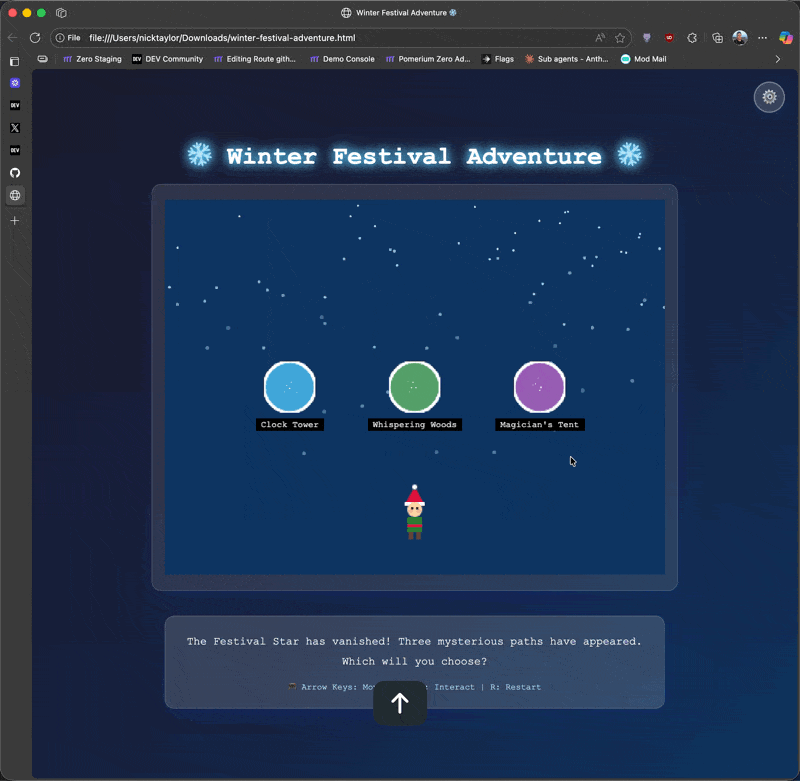This screenshot has height=781, width=800.
Task: Select the Winter Festival Adventure tab
Action: point(400,13)
